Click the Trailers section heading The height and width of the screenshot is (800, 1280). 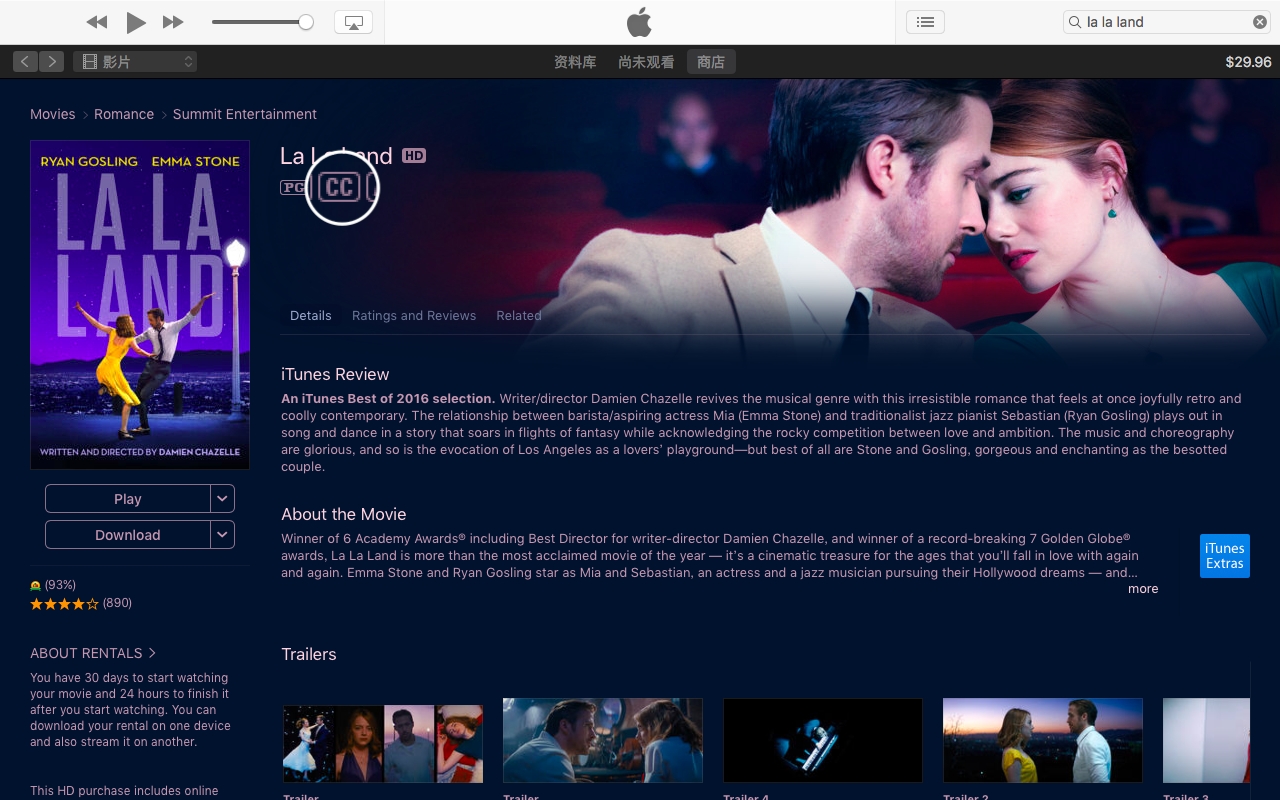click(x=309, y=654)
